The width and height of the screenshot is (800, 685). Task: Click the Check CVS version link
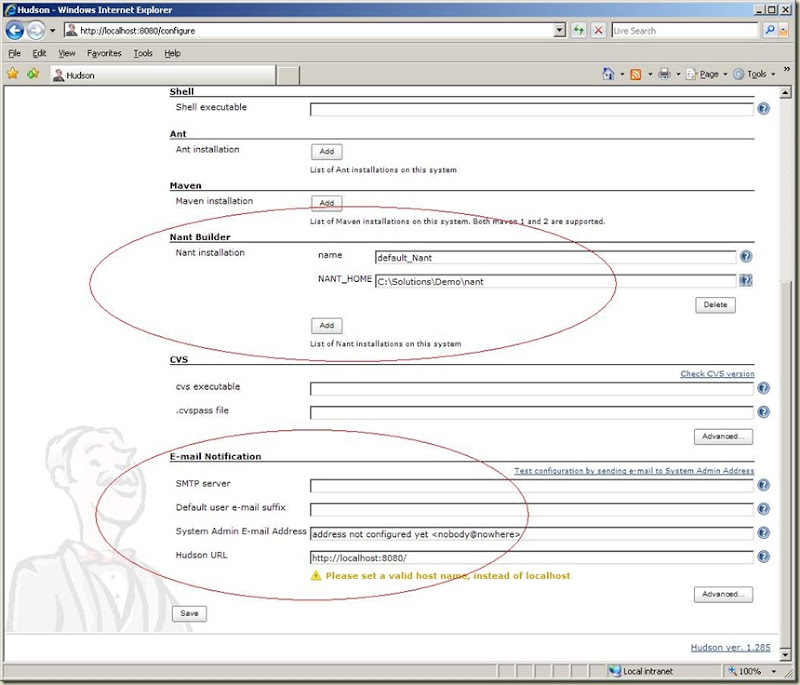pyautogui.click(x=717, y=374)
